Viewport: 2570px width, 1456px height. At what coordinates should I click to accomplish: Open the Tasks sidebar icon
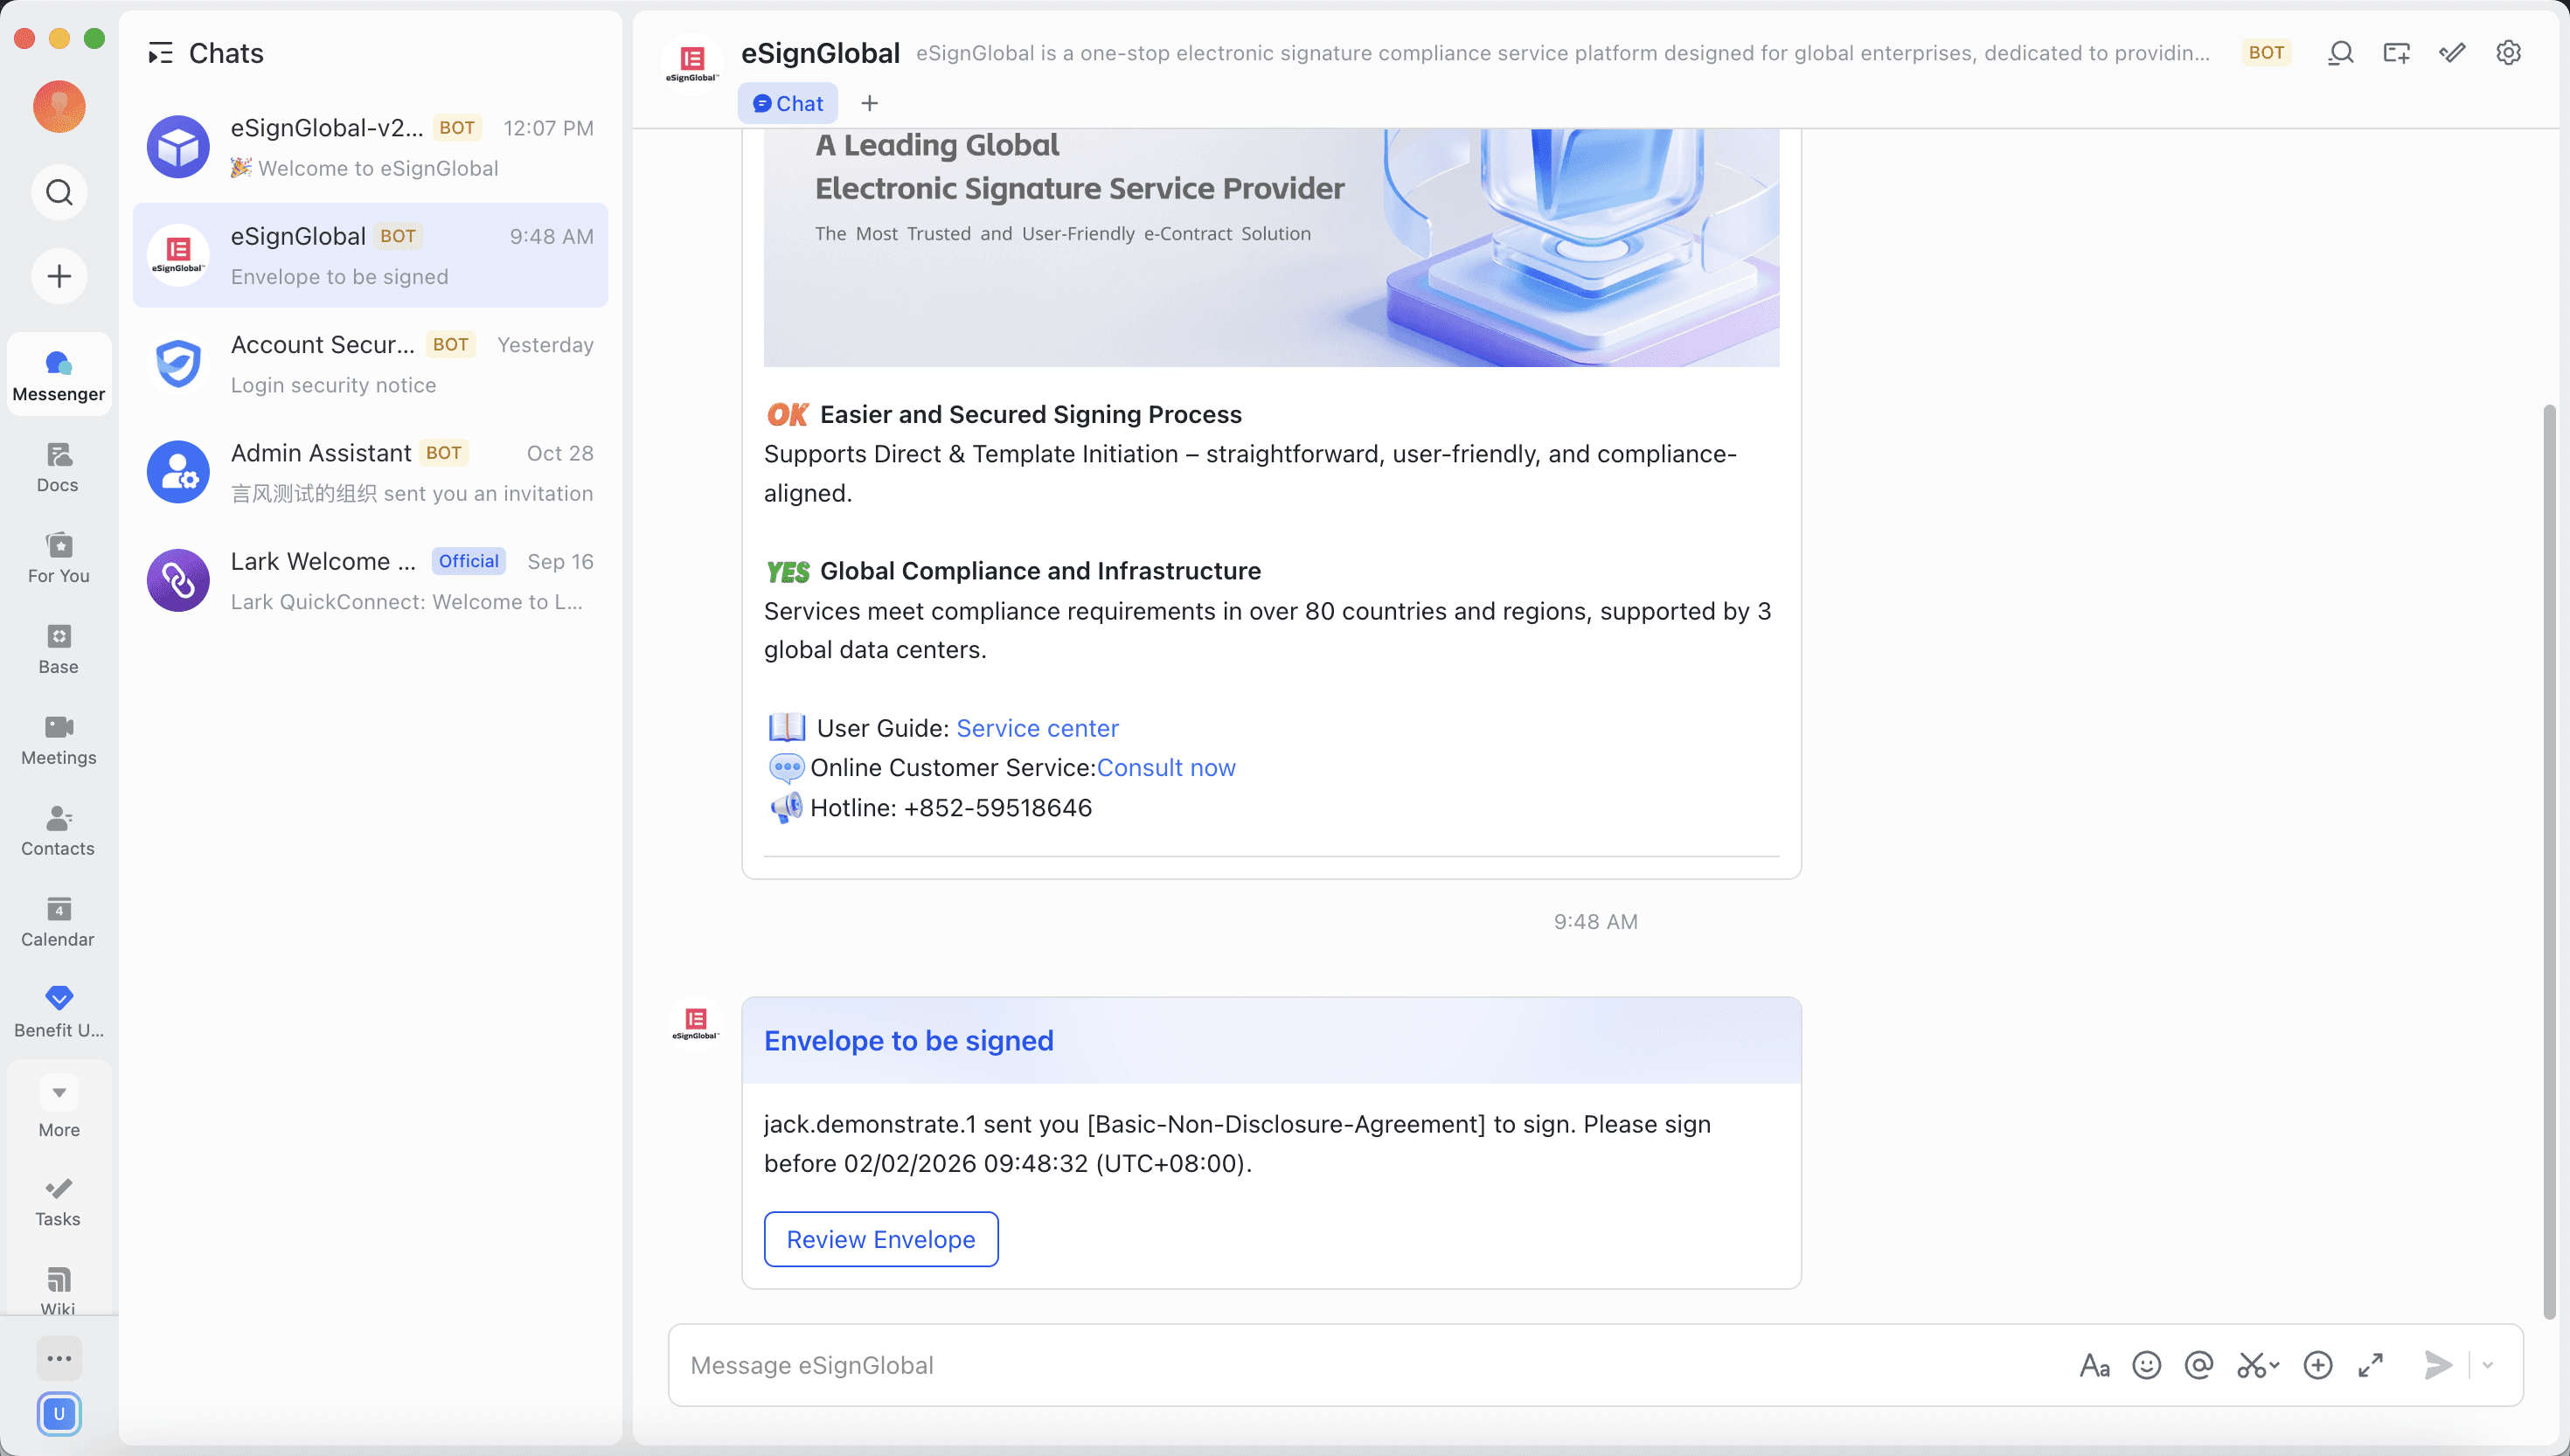click(58, 1201)
